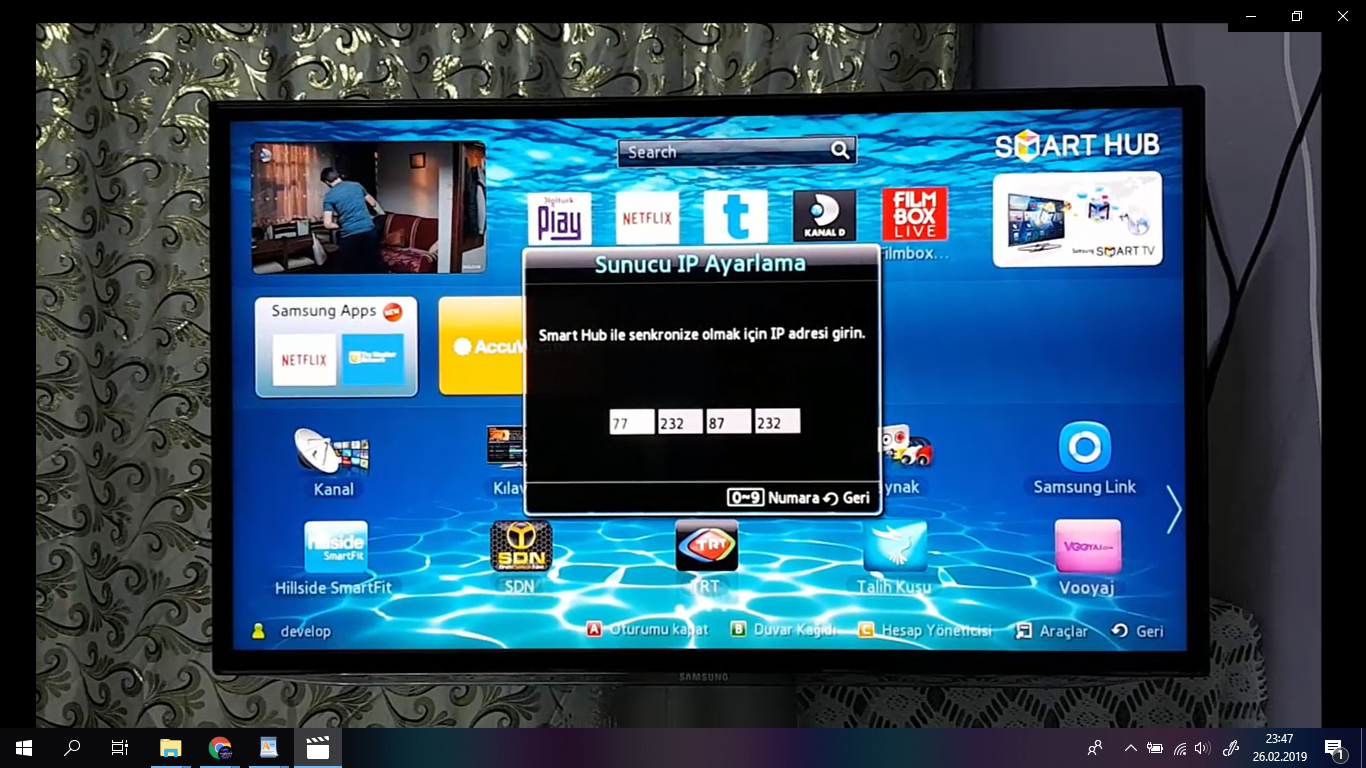Open the Samsung Link app
The height and width of the screenshot is (768, 1366).
pyautogui.click(x=1084, y=447)
